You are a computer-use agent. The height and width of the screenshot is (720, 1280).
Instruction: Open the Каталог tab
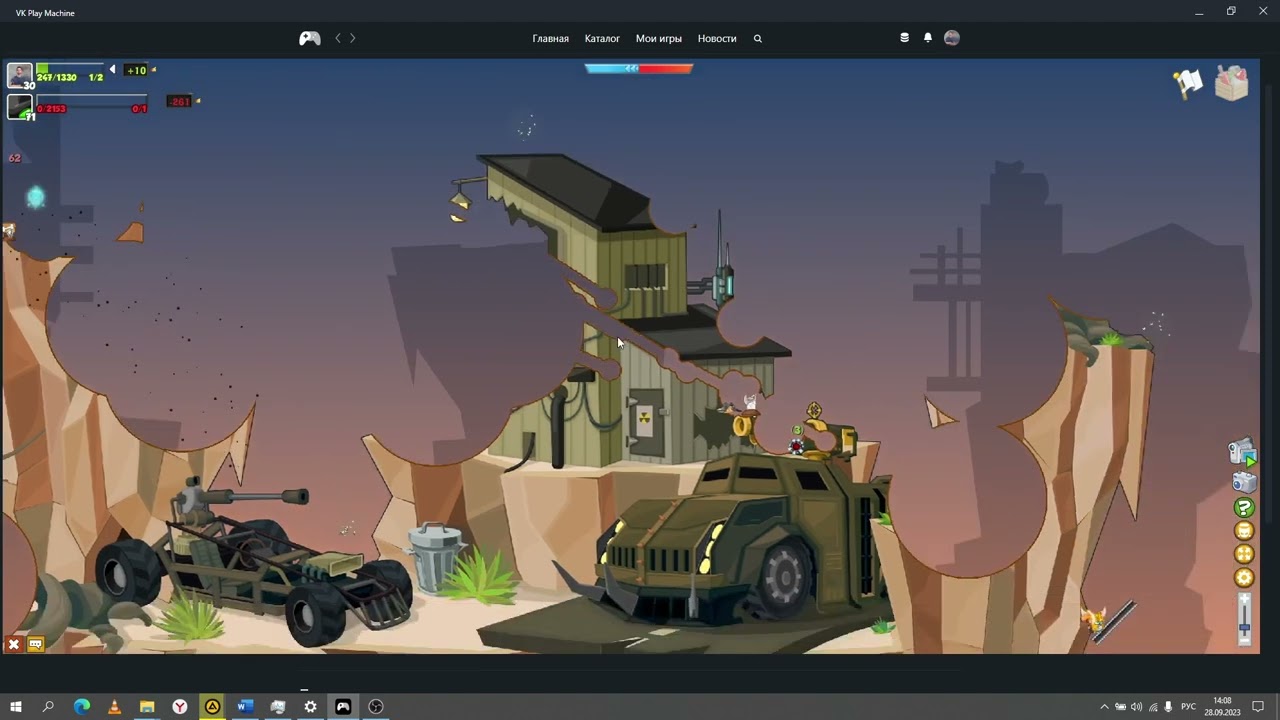pyautogui.click(x=602, y=38)
